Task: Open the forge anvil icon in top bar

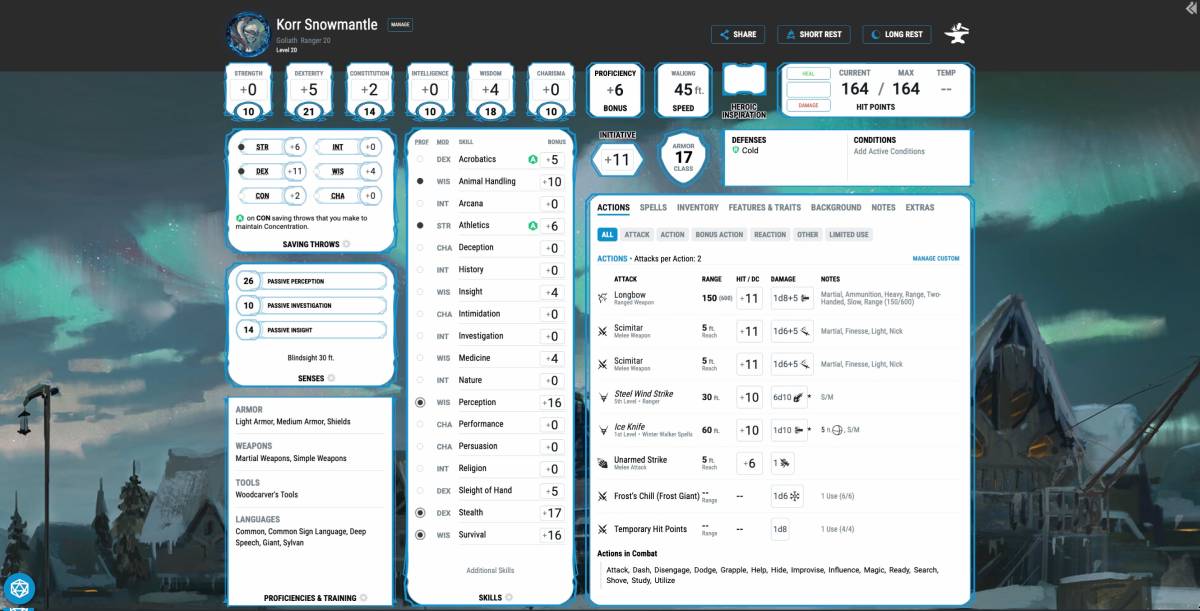Action: (957, 33)
